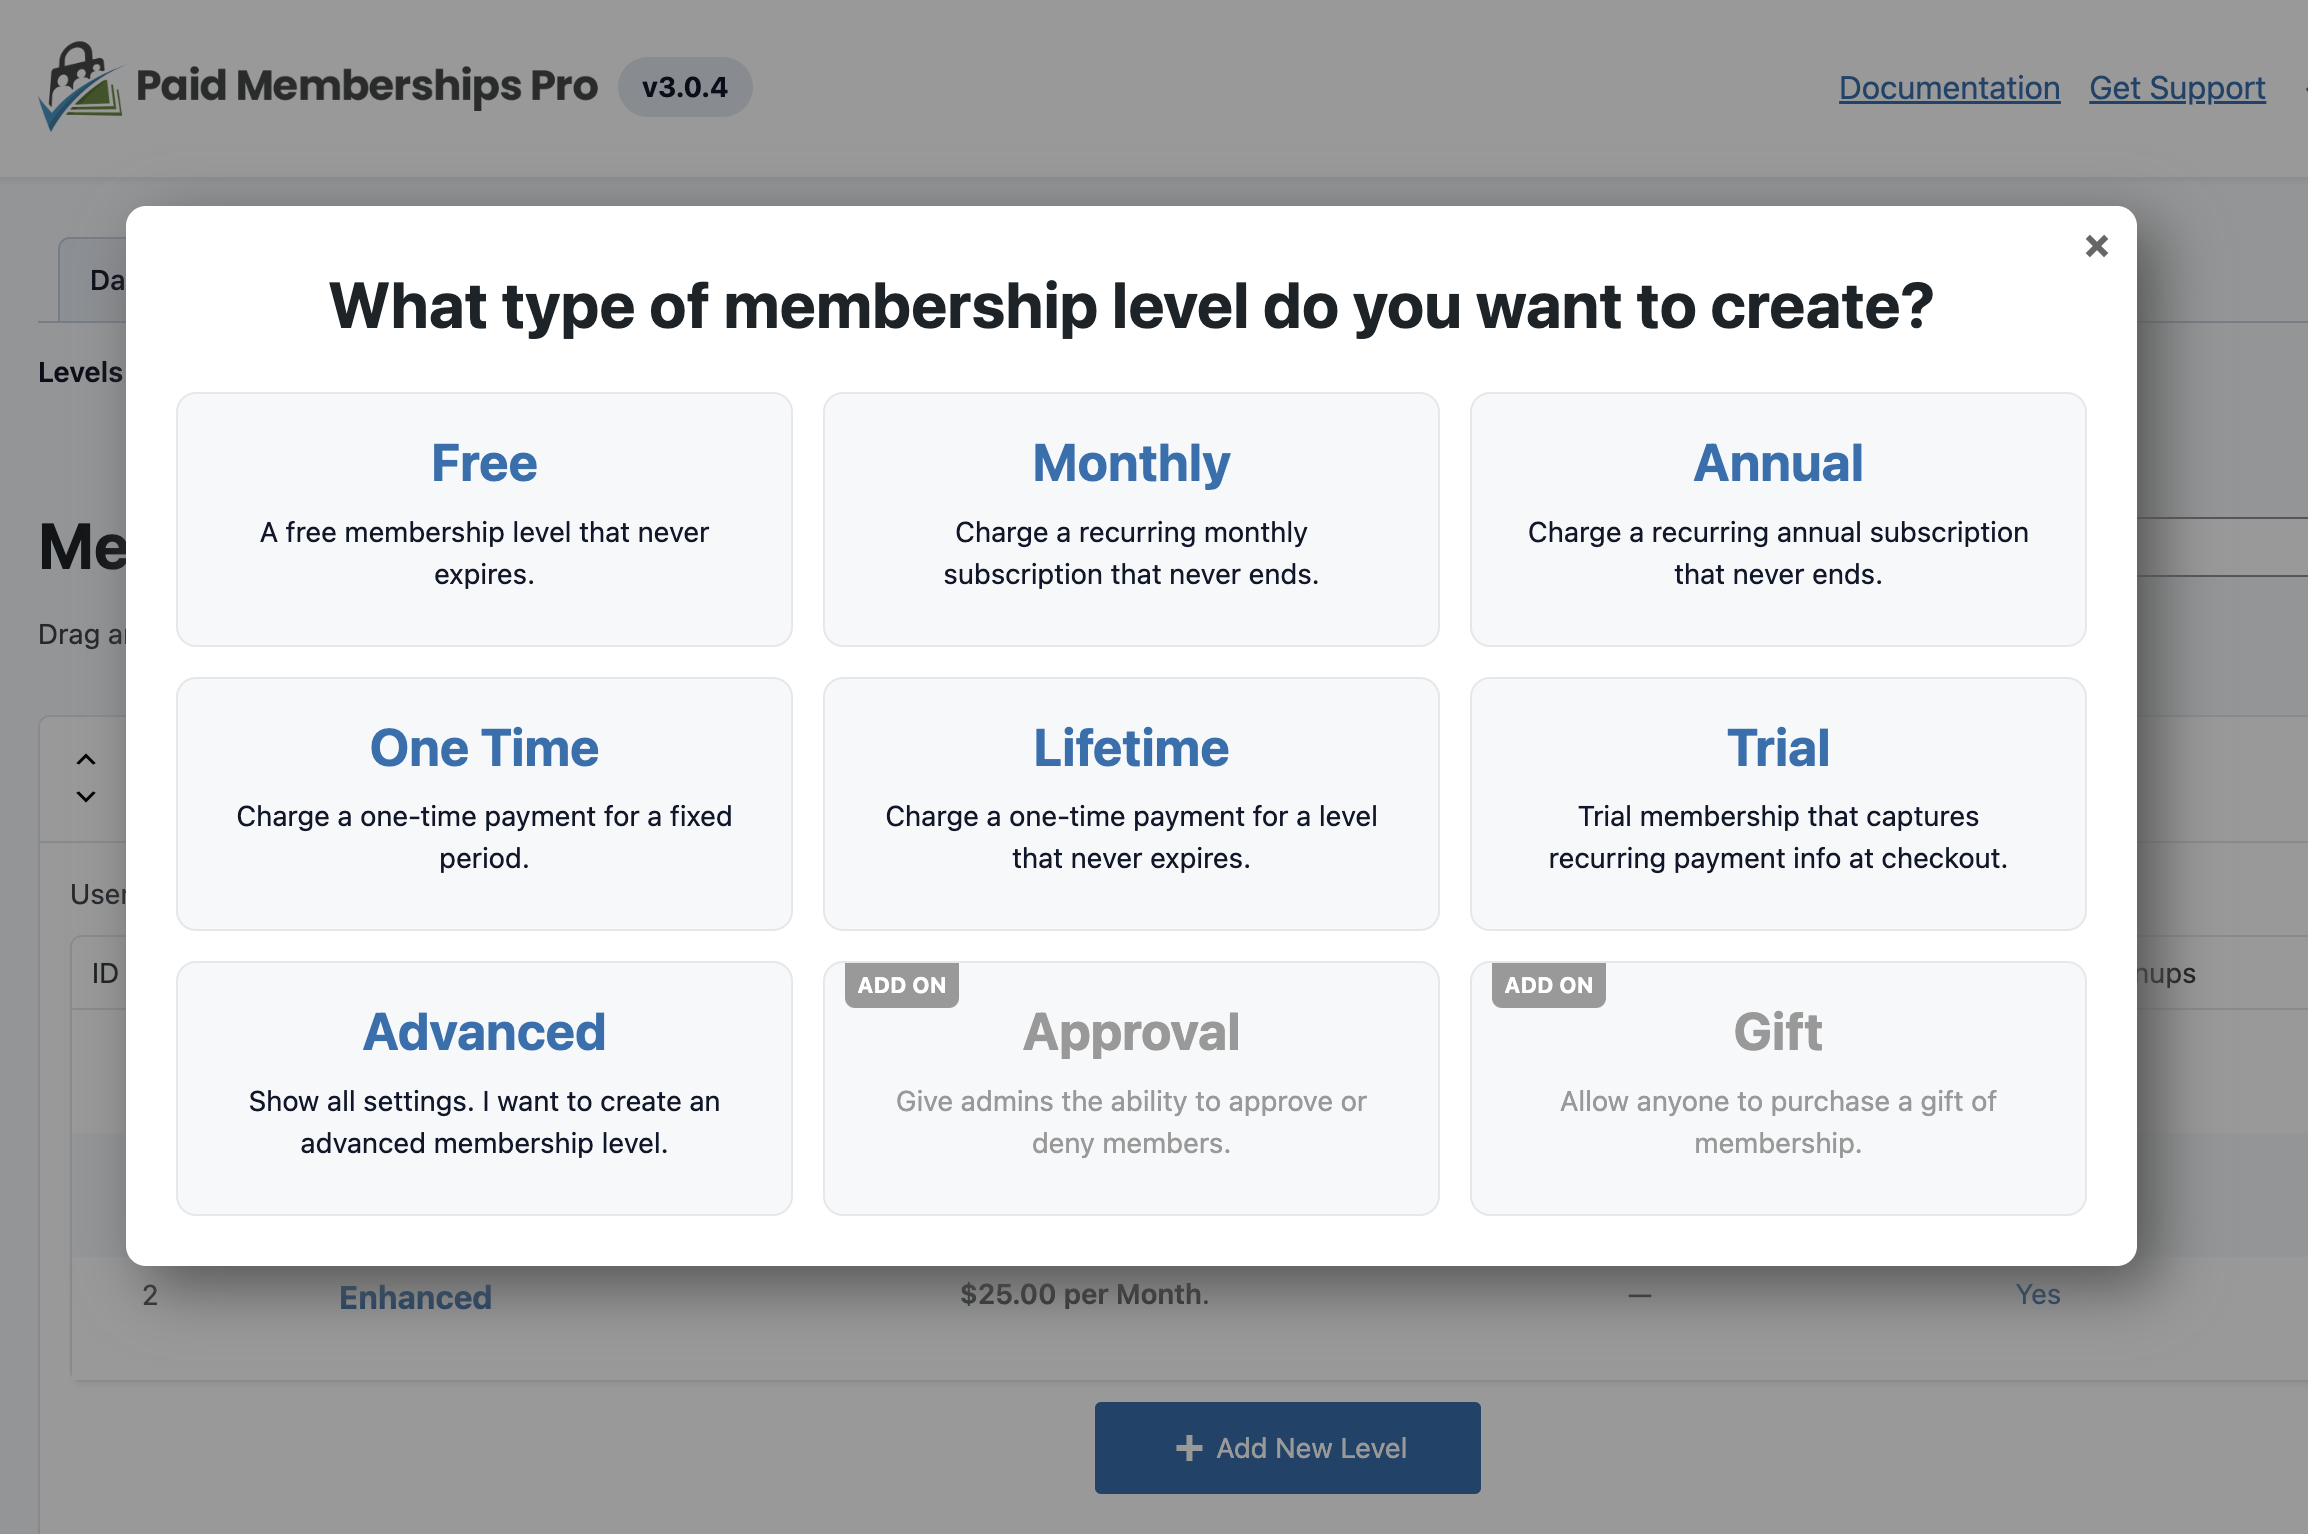Select the Advanced membership level option
Image resolution: width=2308 pixels, height=1534 pixels.
[484, 1087]
